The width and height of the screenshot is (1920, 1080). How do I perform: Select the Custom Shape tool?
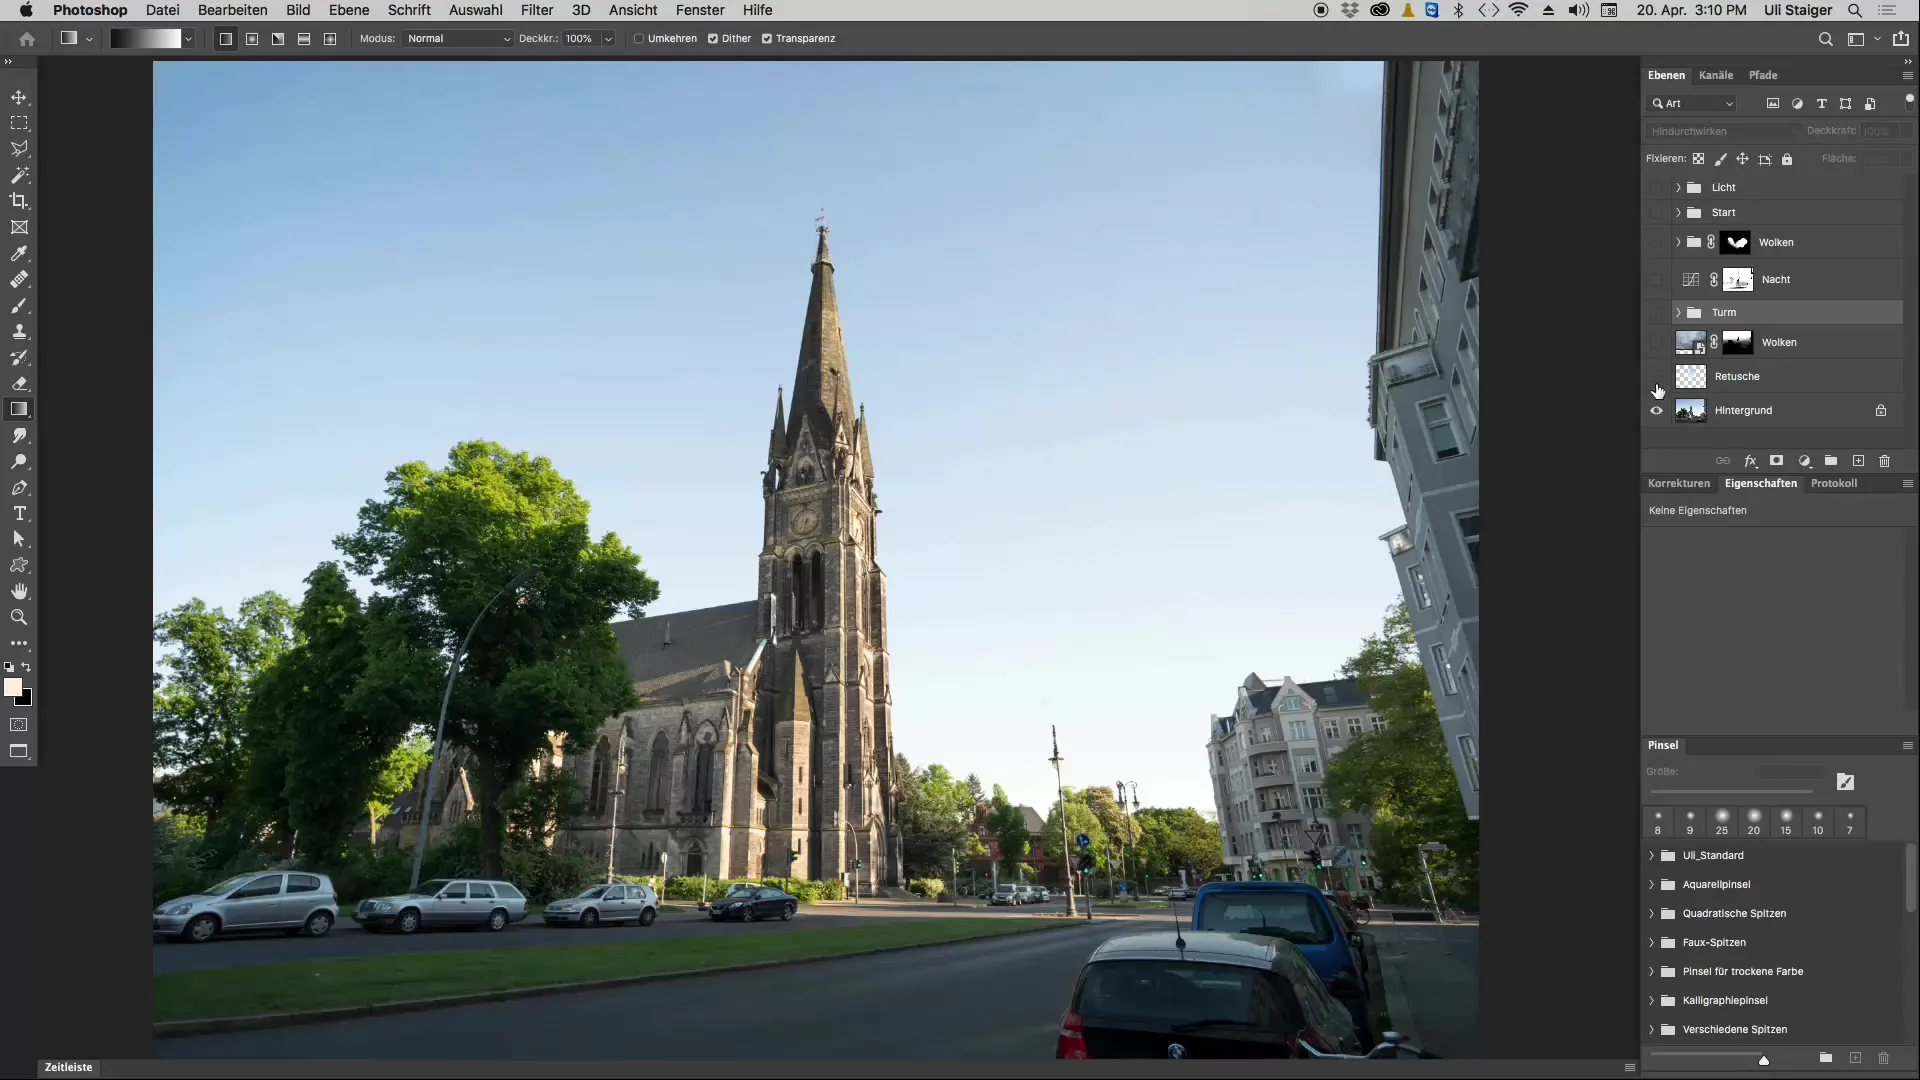coord(19,565)
